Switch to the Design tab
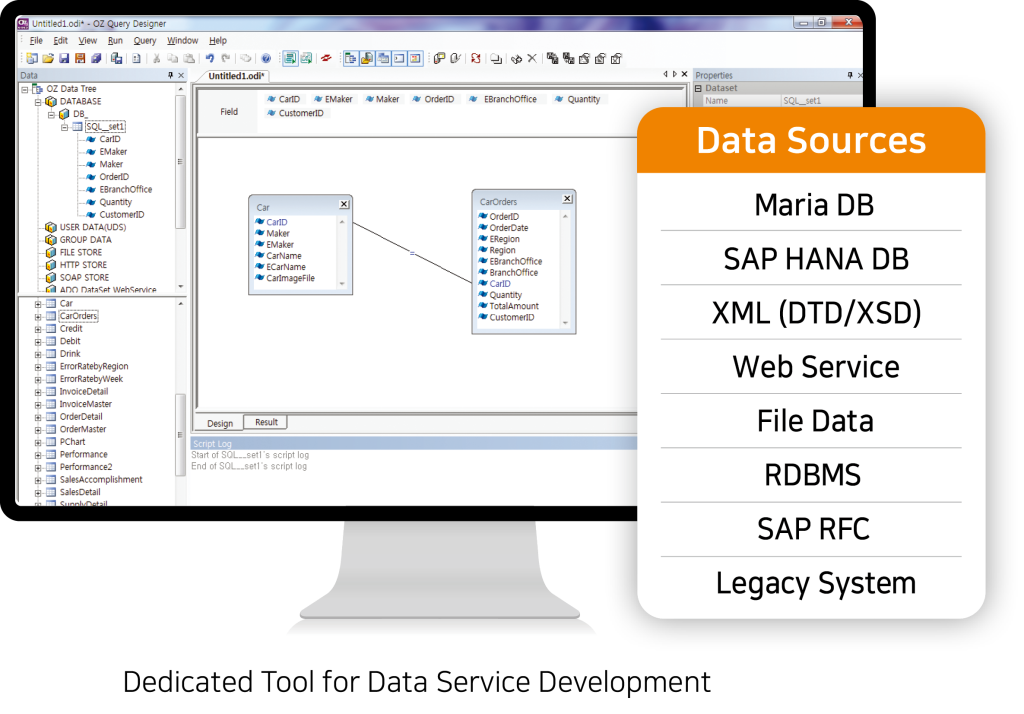Screen dimensions: 1024x714 click(x=220, y=423)
